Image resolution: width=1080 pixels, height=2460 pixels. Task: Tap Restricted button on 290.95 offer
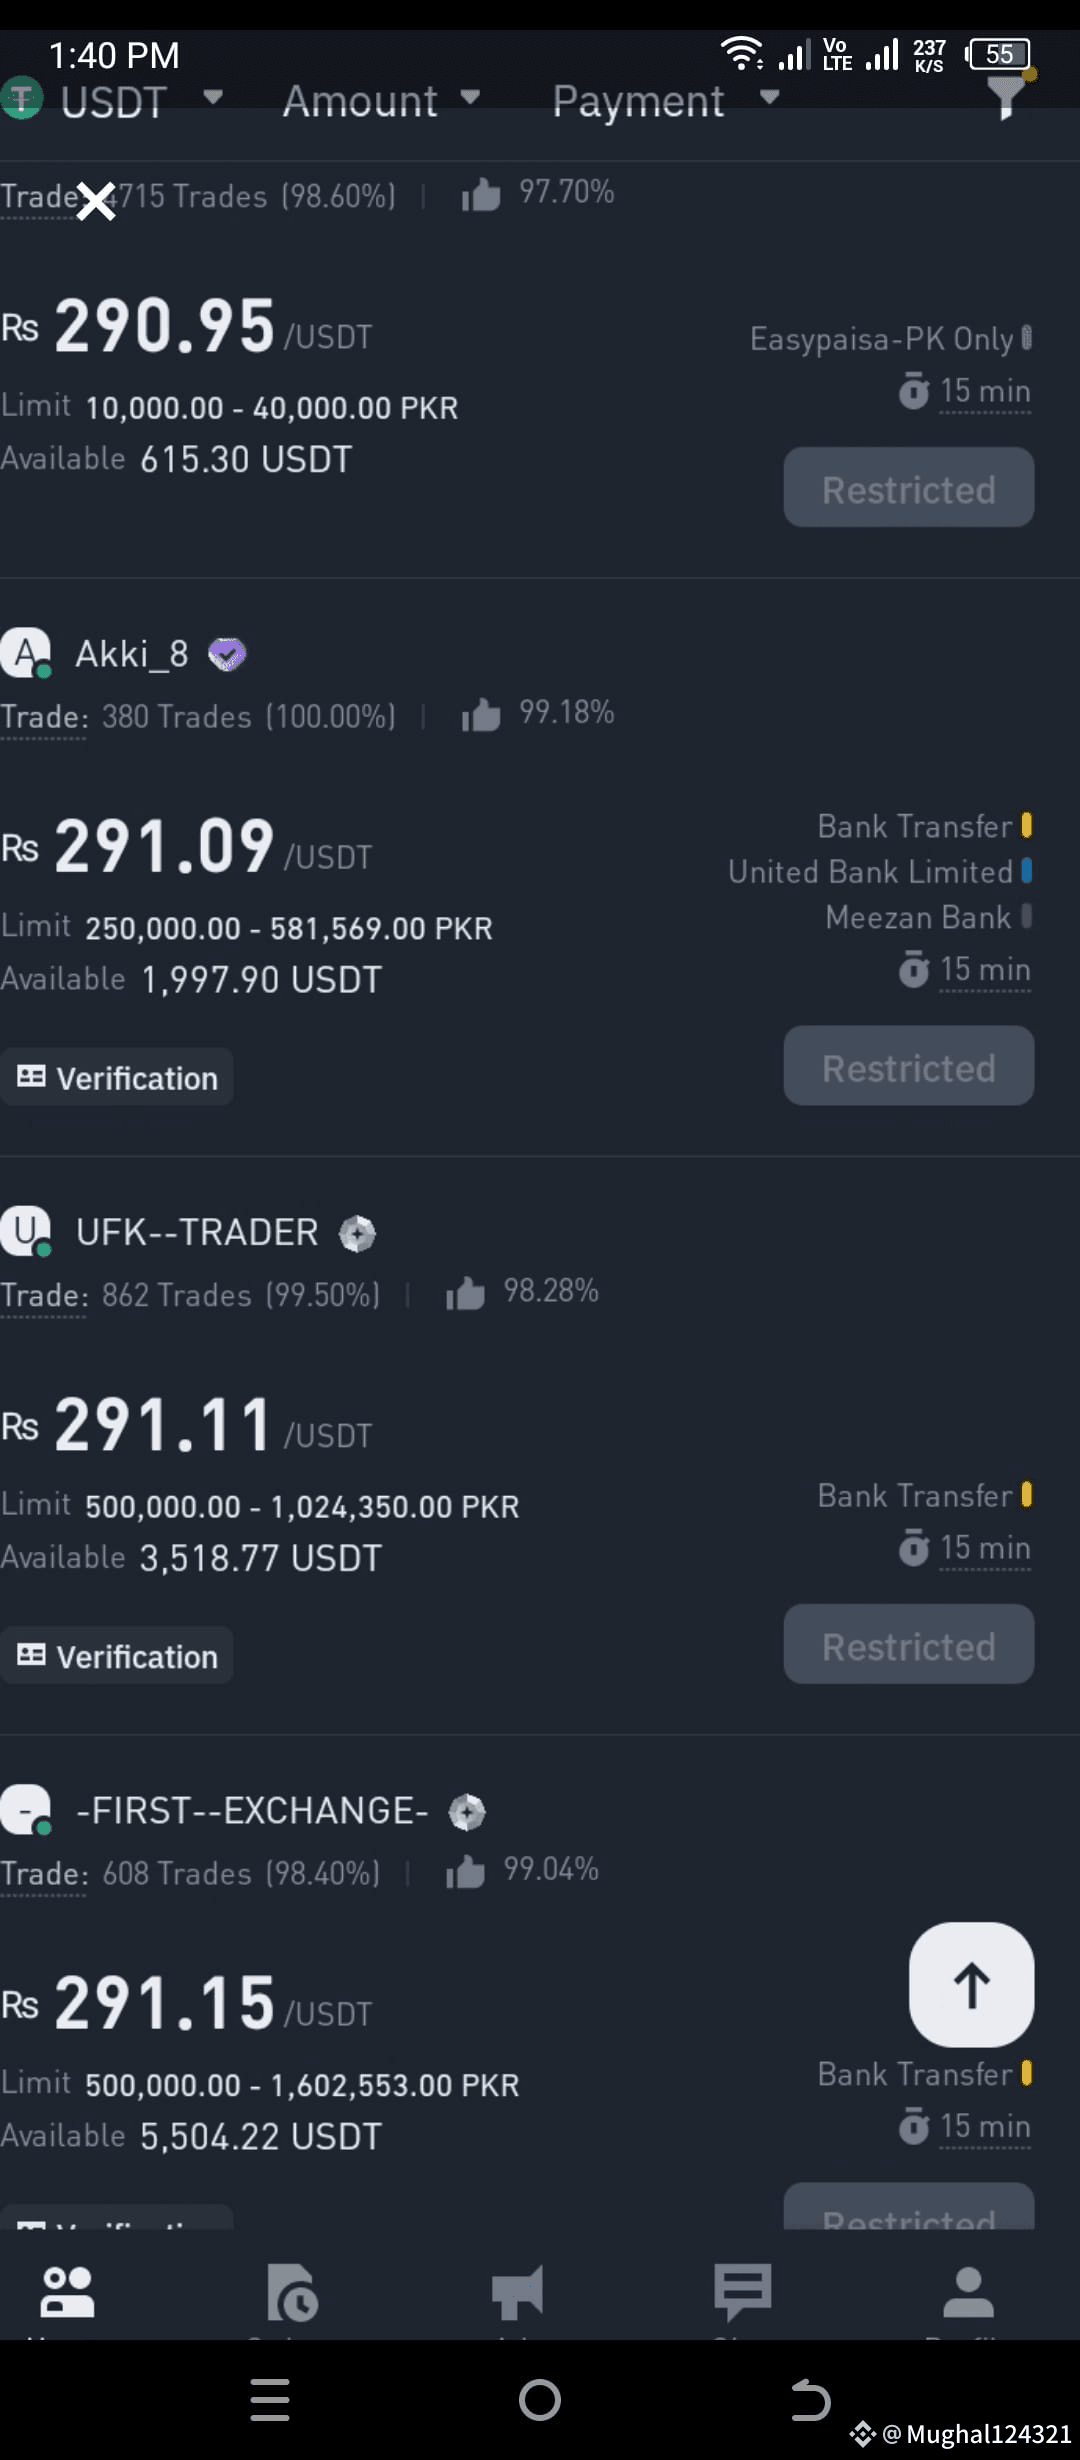[x=908, y=487]
